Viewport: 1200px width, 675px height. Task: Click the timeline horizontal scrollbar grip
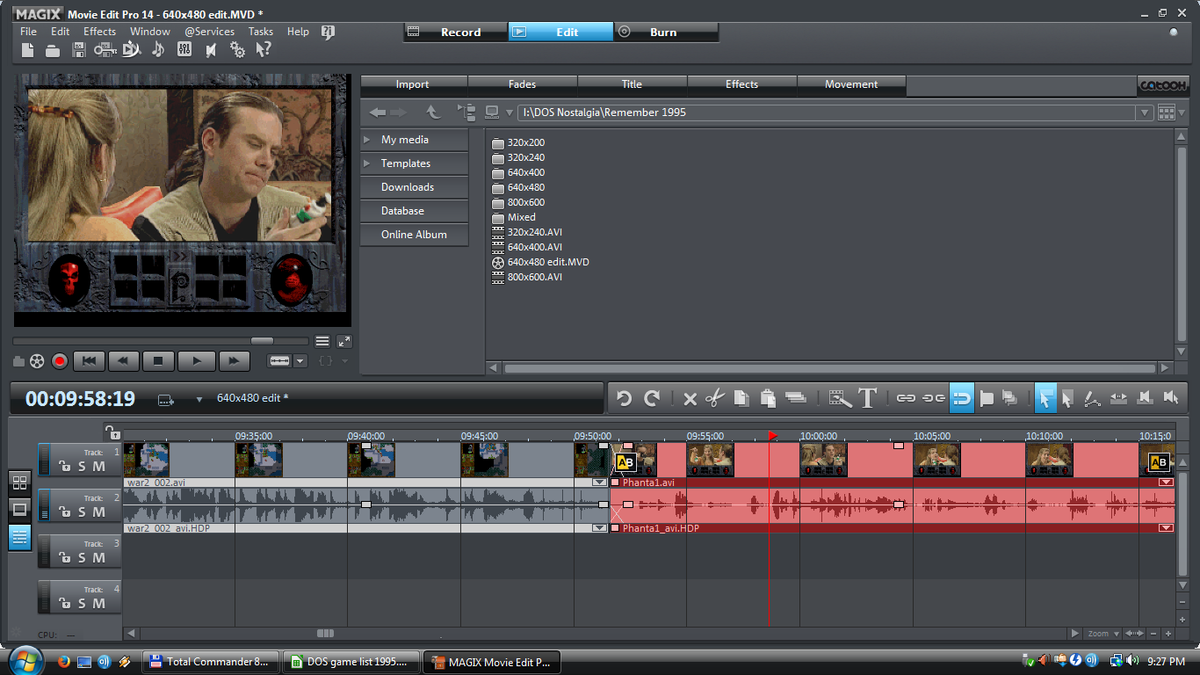(325, 633)
